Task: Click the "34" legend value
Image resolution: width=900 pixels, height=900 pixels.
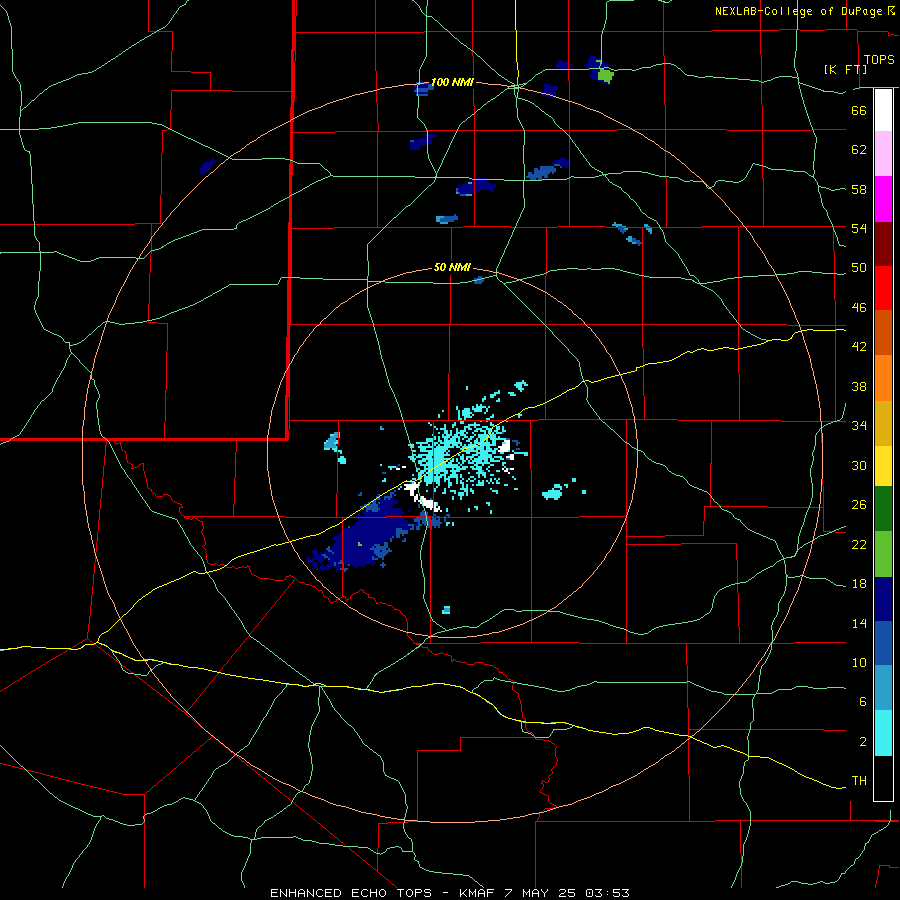Action: tap(859, 425)
